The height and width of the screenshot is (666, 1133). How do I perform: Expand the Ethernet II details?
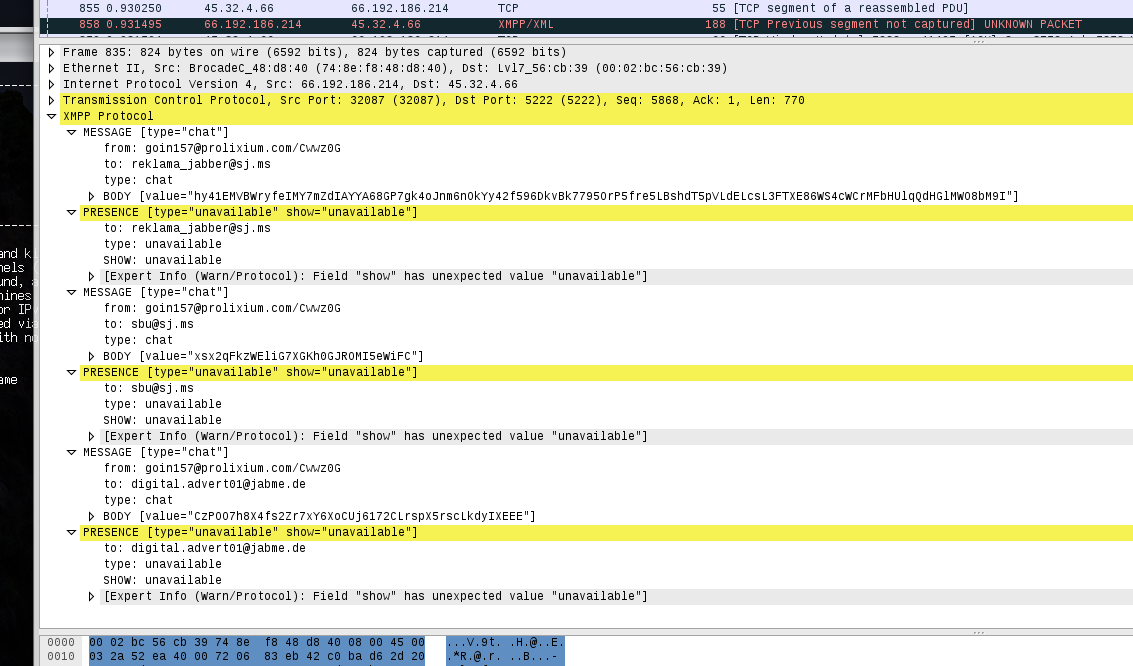click(52, 68)
